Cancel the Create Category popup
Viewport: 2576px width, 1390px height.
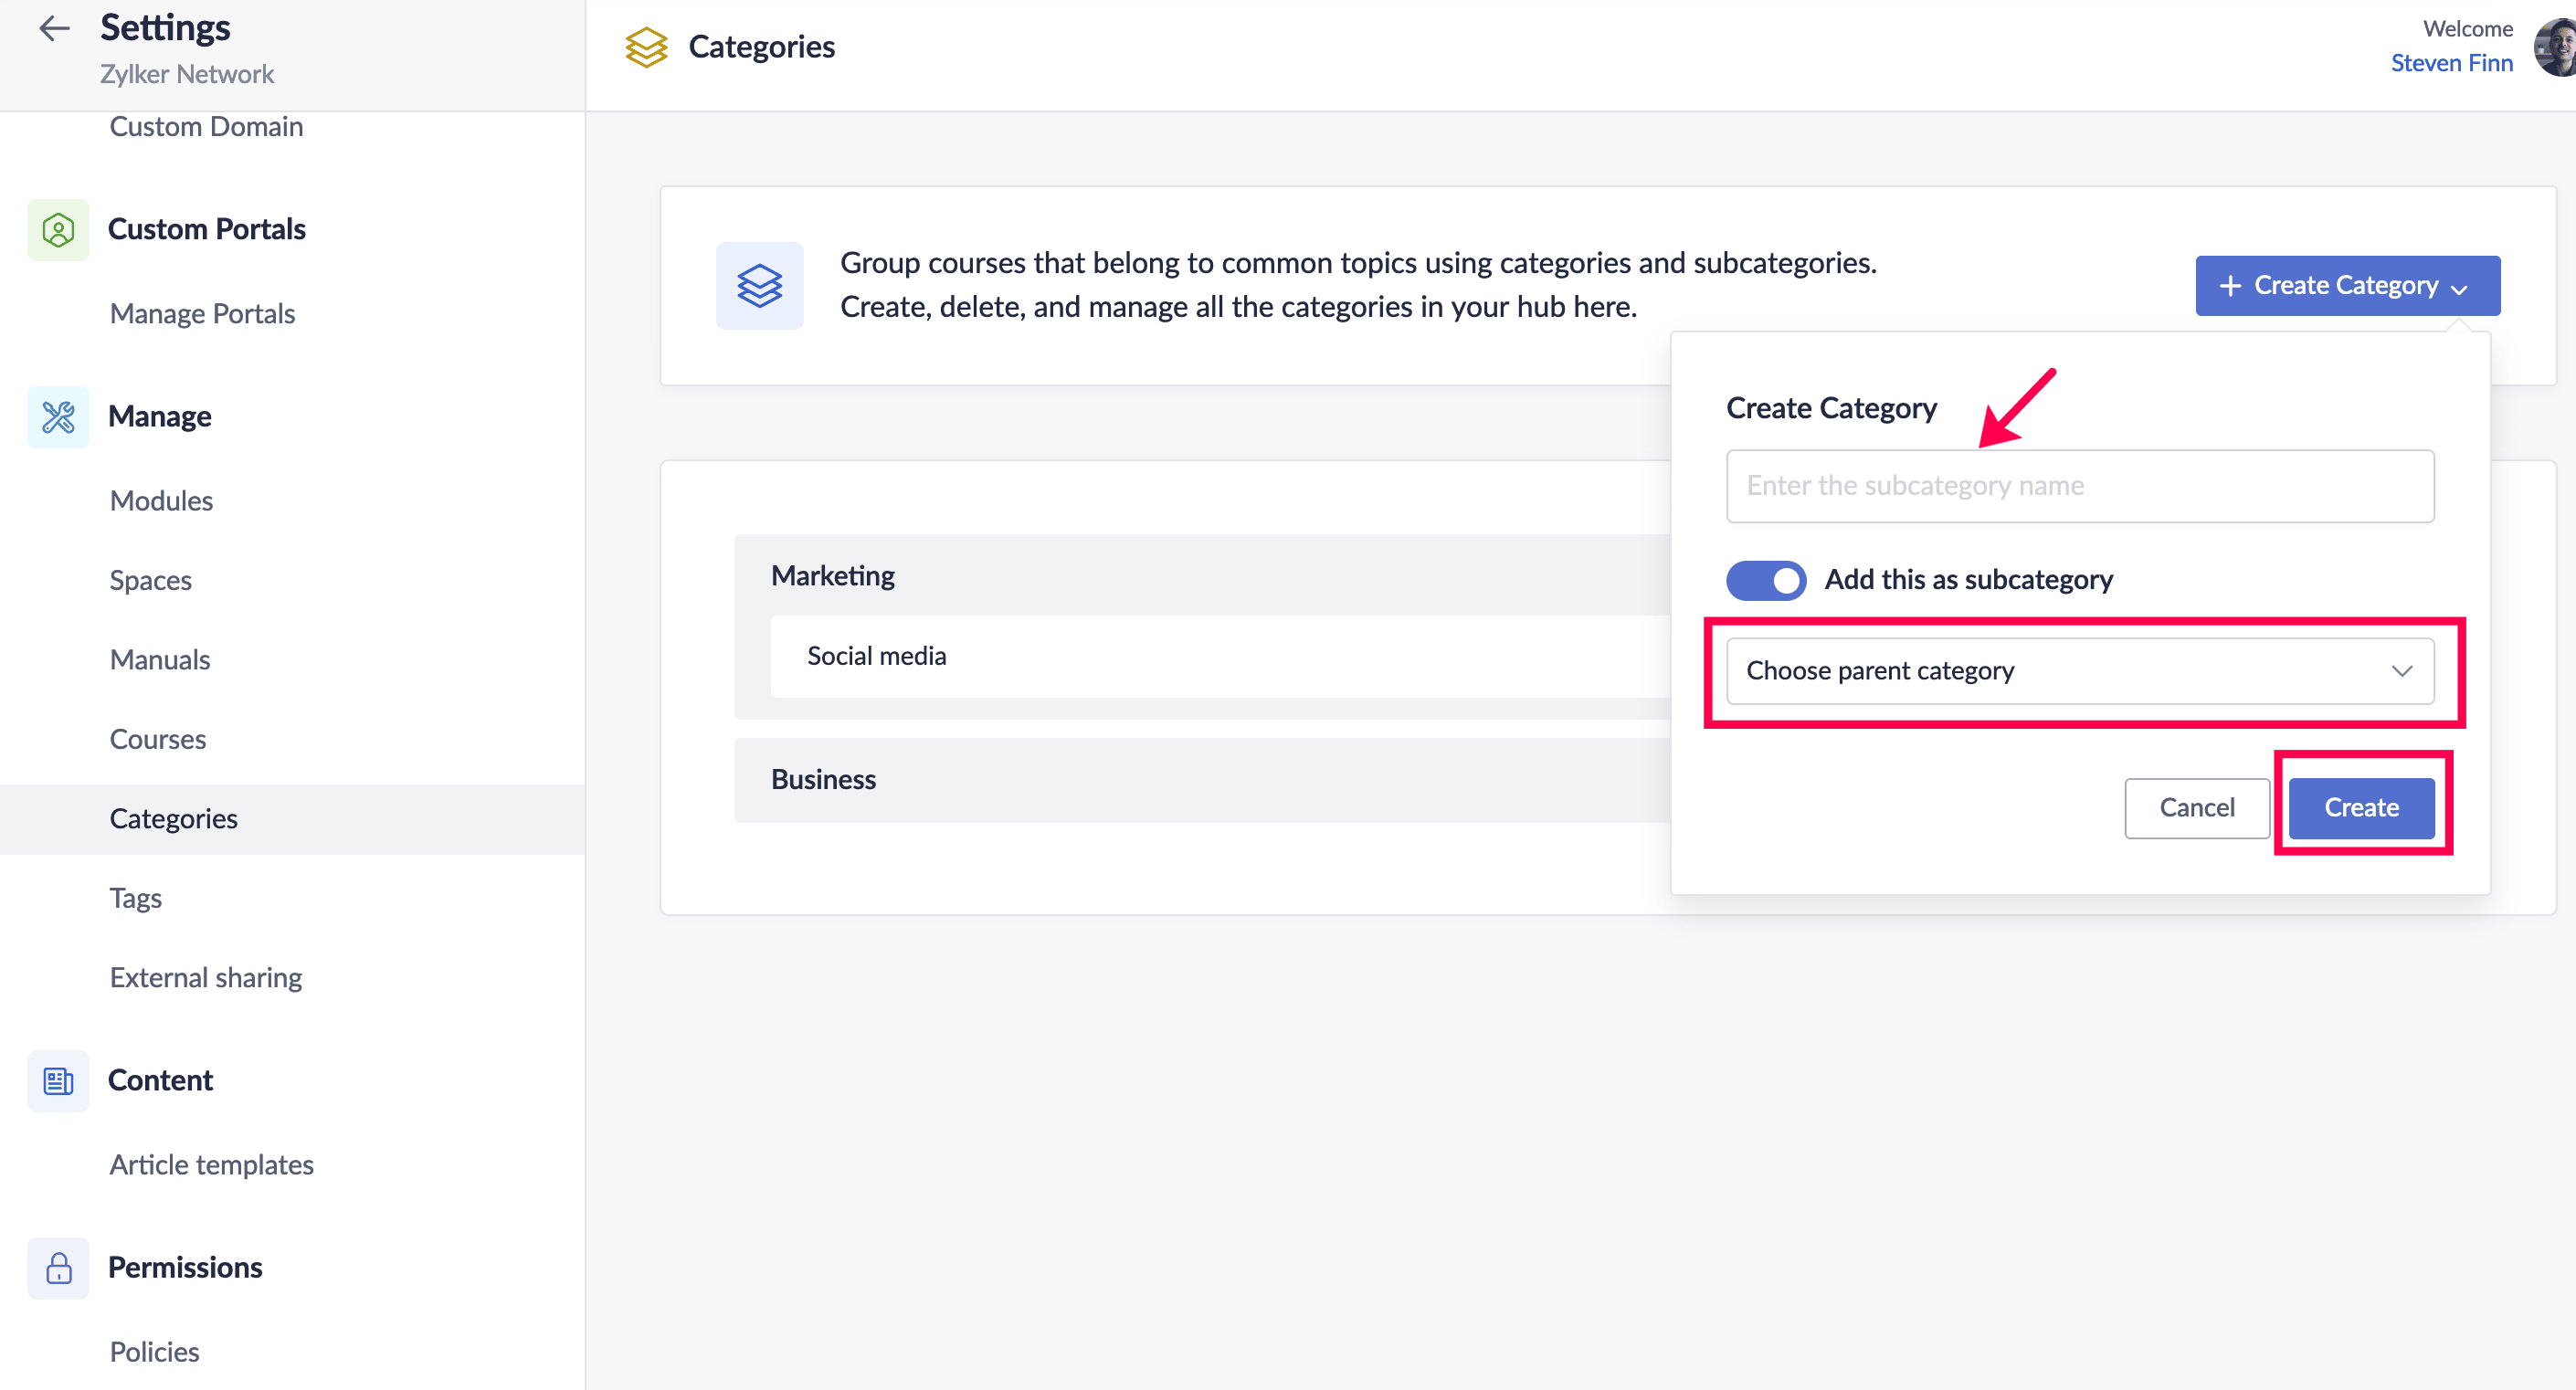pyautogui.click(x=2197, y=808)
